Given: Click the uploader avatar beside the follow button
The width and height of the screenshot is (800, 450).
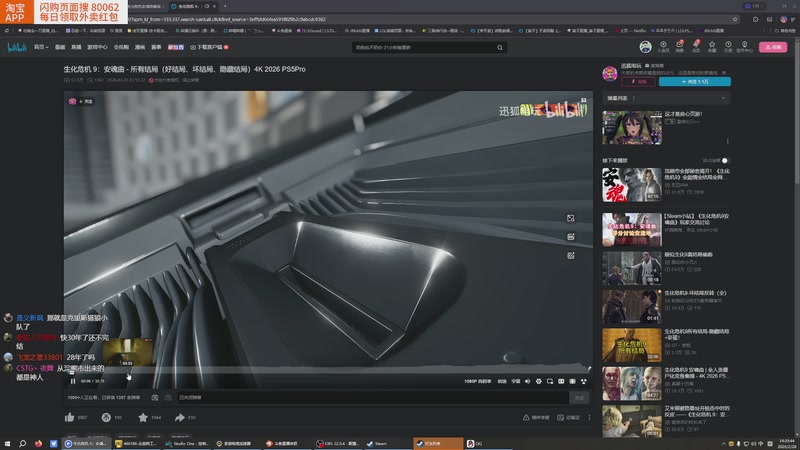Looking at the screenshot, I should (x=610, y=74).
